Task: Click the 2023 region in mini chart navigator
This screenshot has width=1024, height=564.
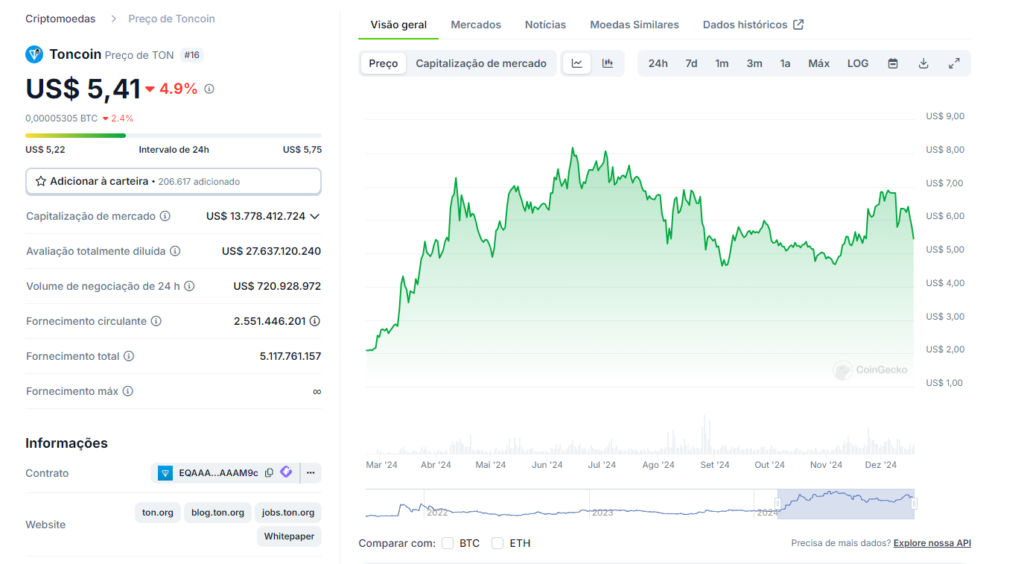Action: click(x=602, y=512)
